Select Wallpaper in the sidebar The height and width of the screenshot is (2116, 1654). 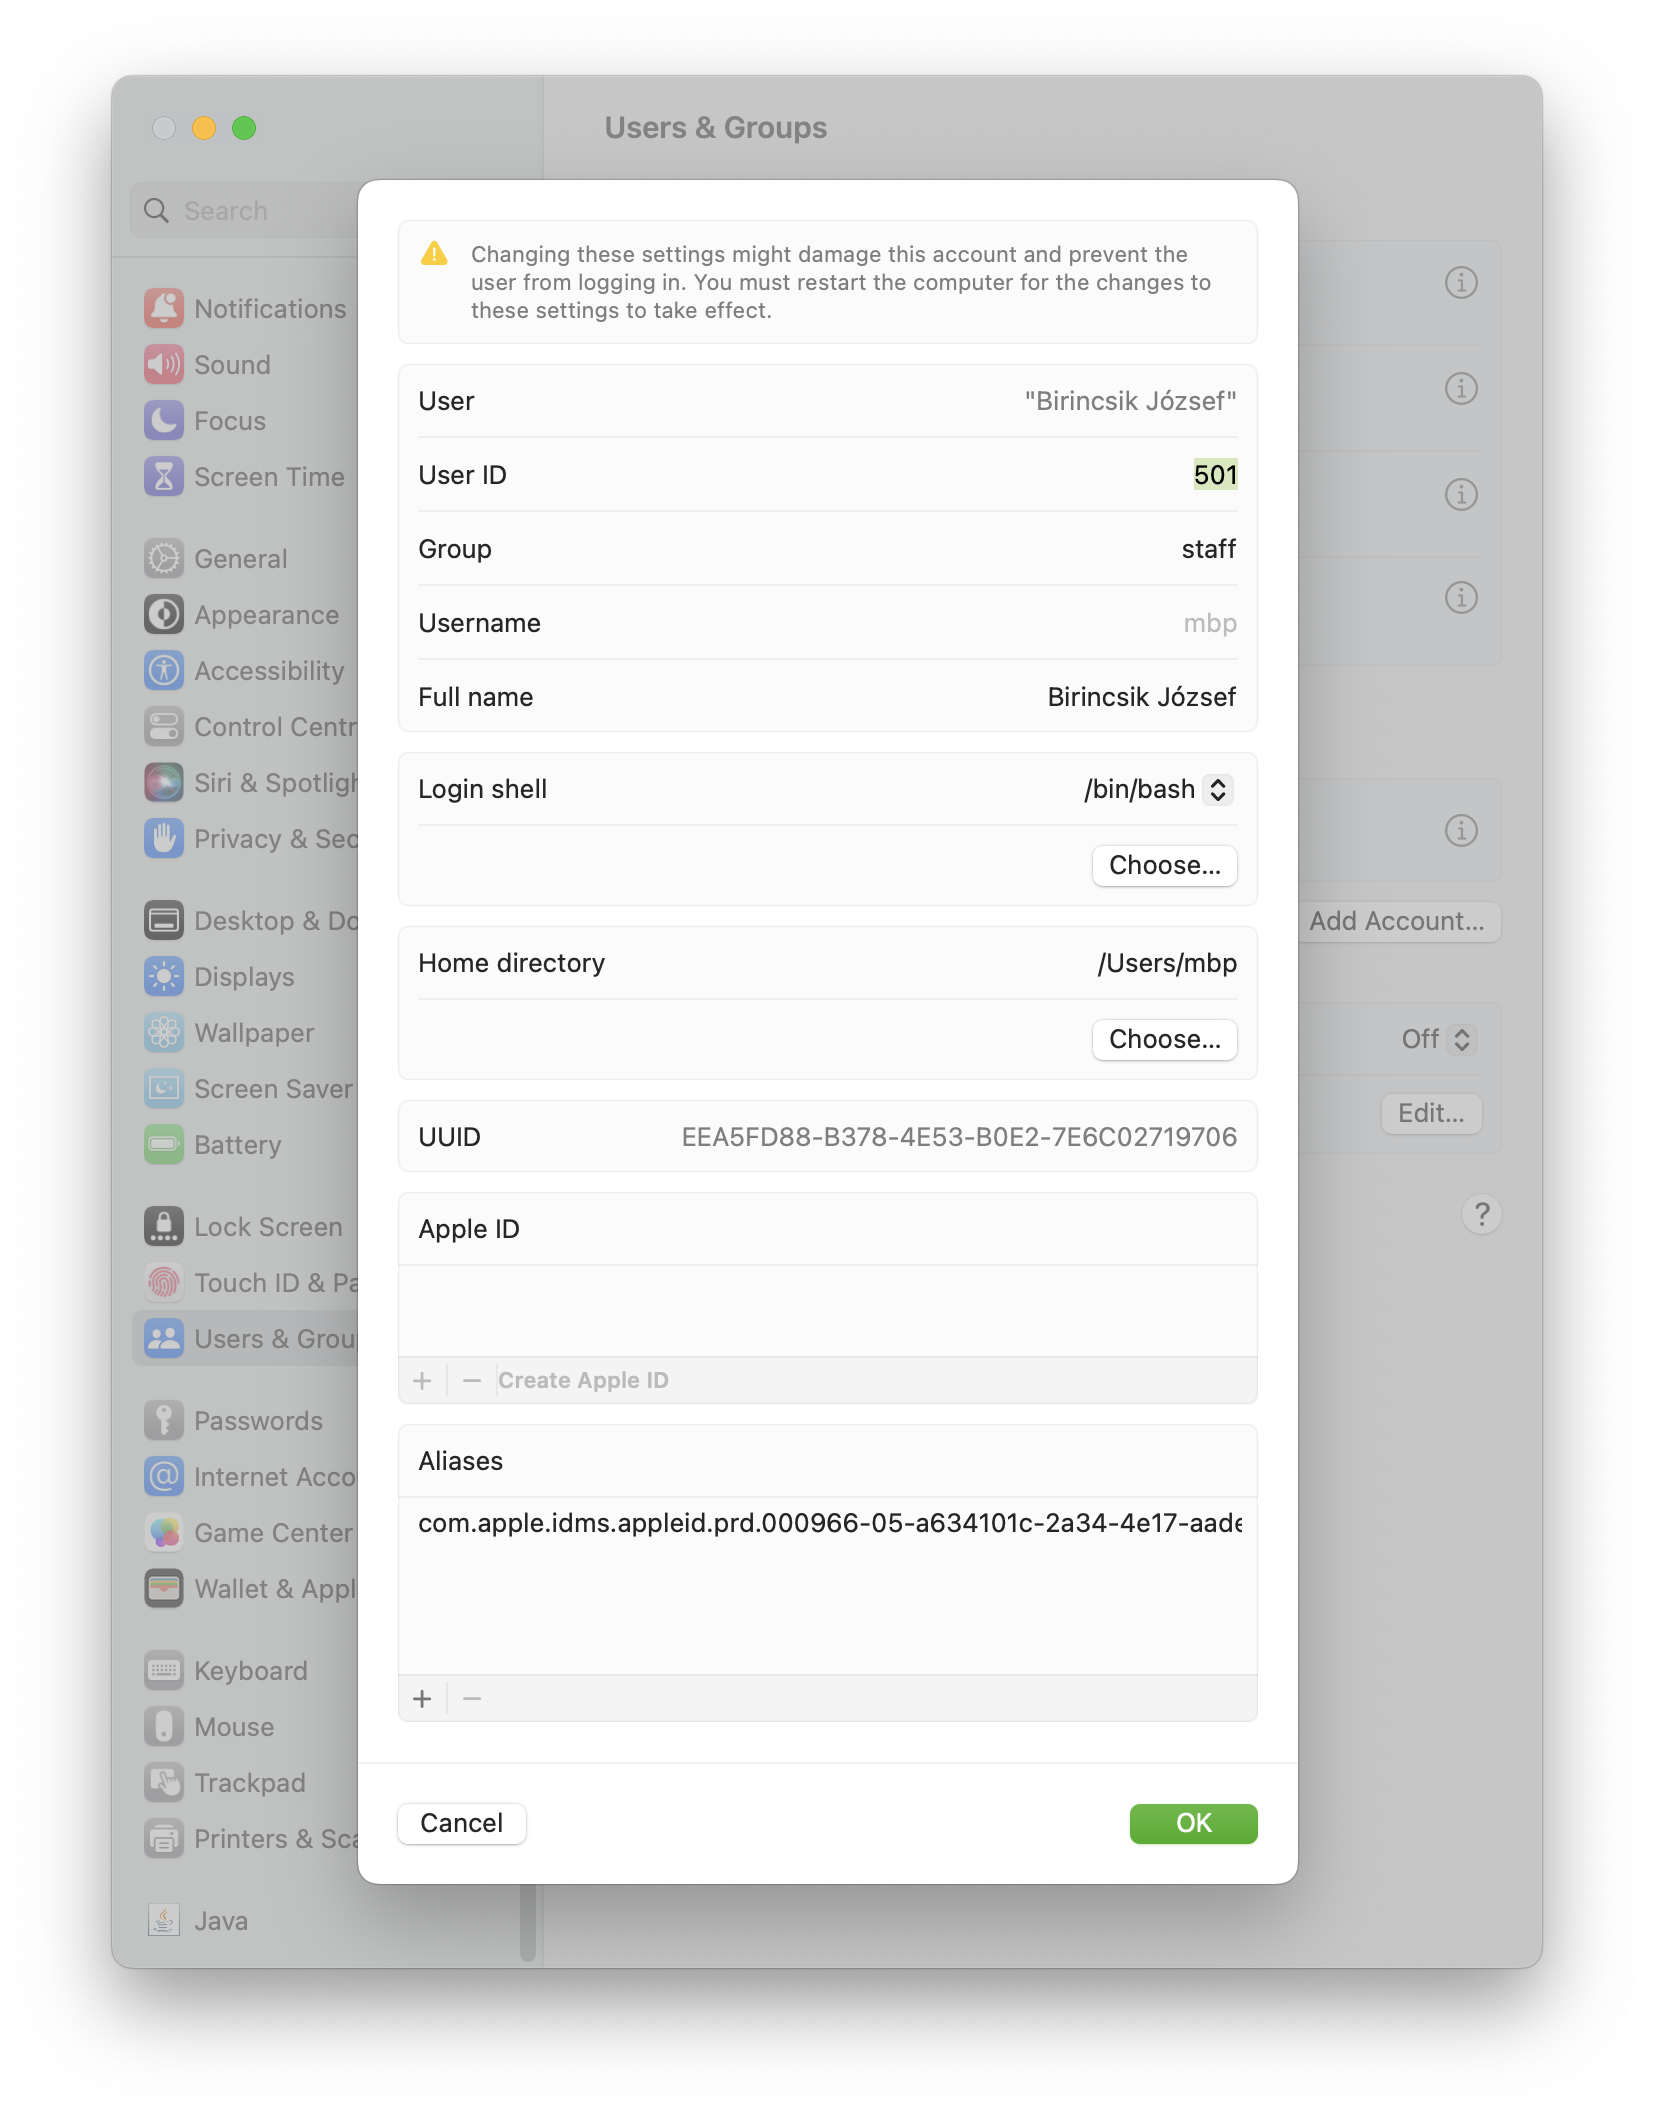click(x=253, y=1033)
